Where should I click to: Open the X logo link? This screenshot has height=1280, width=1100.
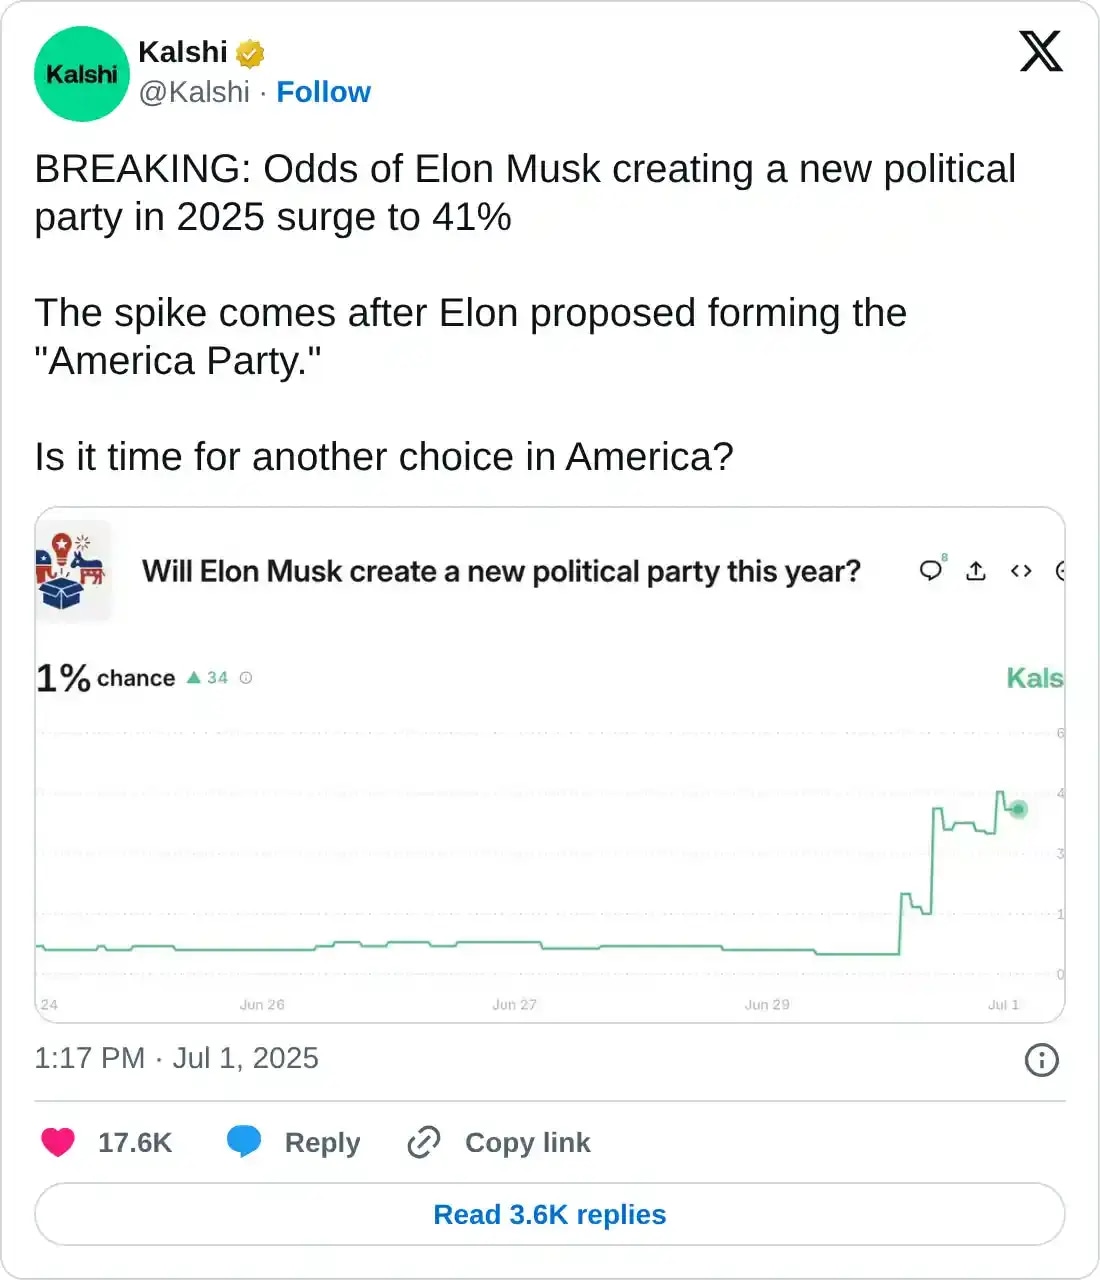1041,51
